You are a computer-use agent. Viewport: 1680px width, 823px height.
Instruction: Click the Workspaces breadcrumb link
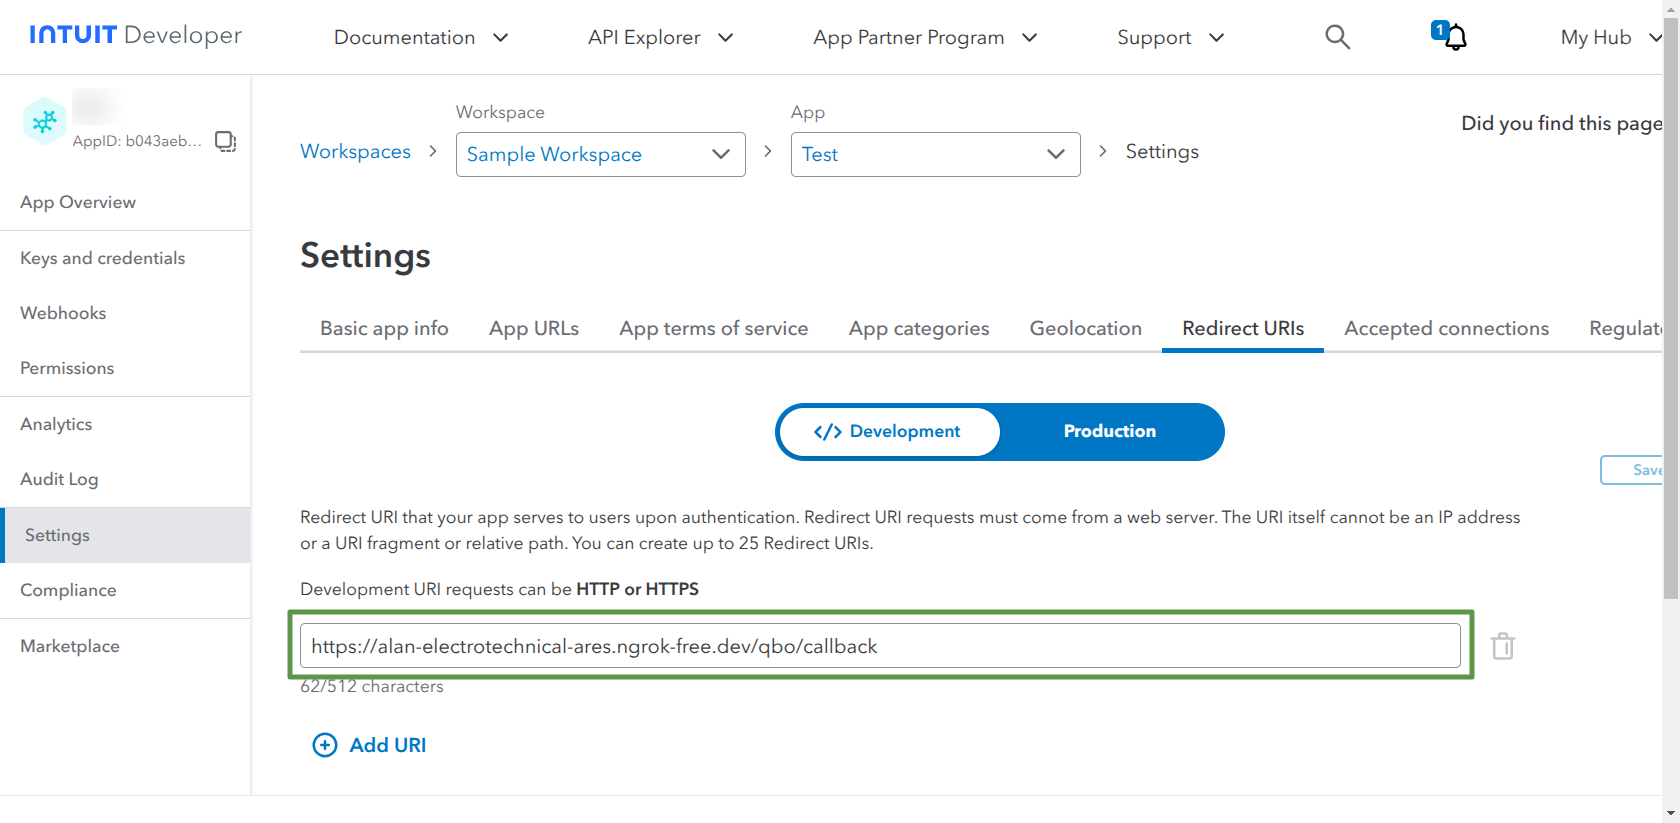coord(356,151)
